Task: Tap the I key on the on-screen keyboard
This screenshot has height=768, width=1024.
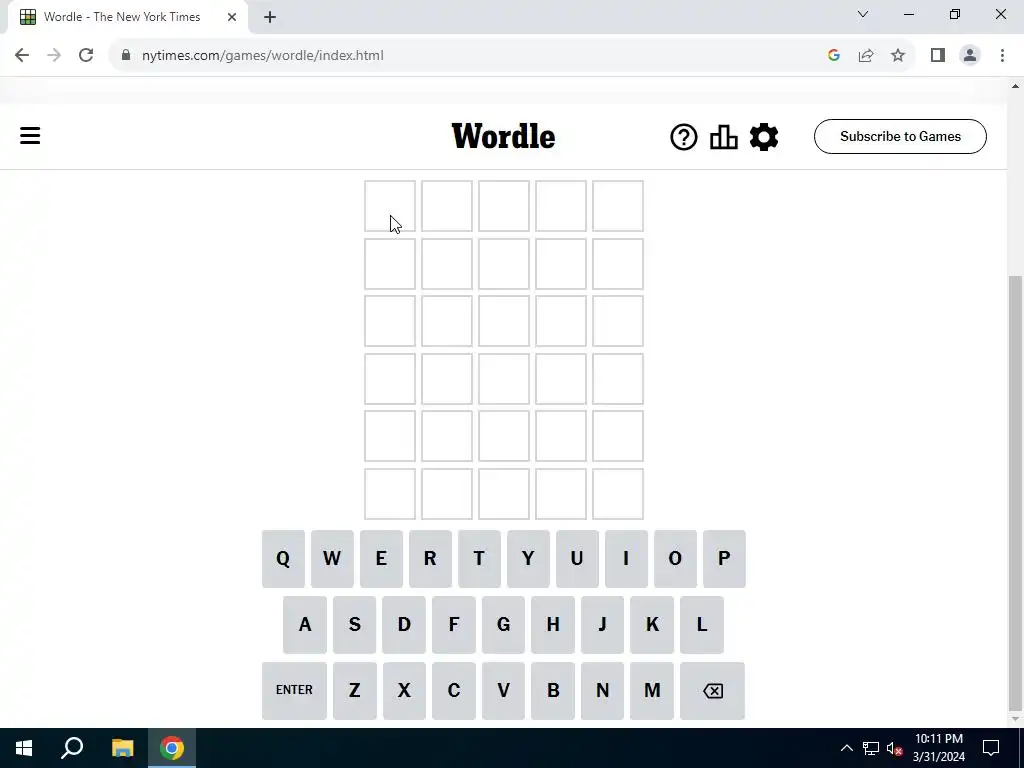Action: click(626, 558)
